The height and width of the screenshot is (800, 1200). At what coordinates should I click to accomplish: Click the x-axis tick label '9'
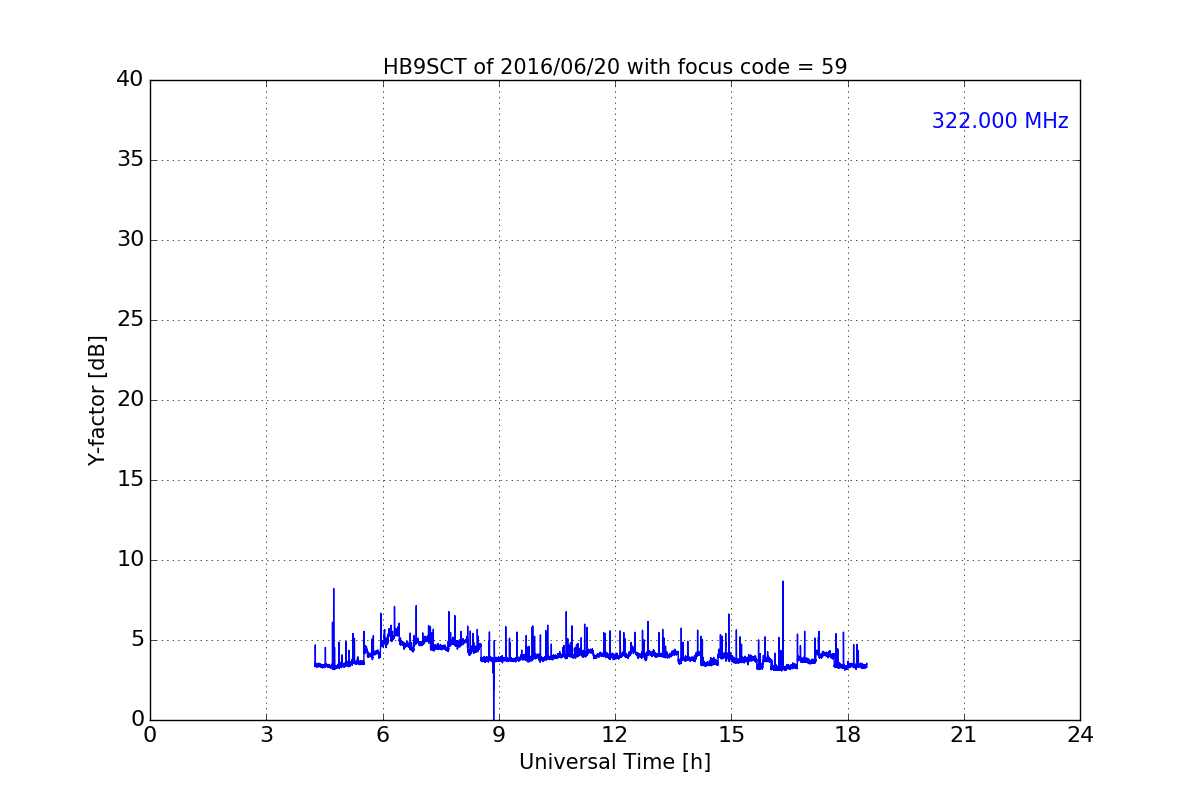(499, 734)
